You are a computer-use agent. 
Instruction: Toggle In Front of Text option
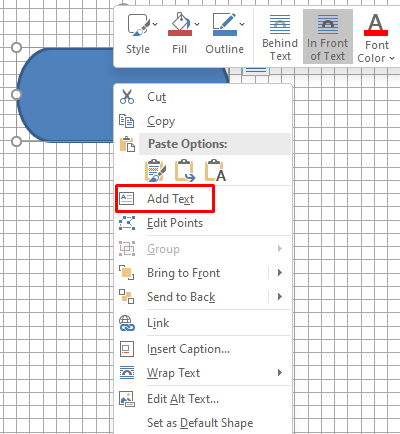[328, 37]
